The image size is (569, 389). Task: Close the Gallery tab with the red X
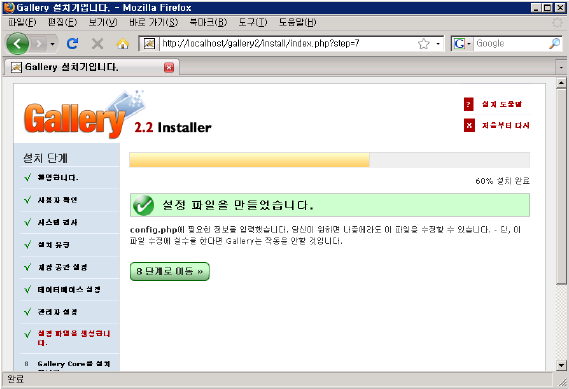[x=169, y=67]
